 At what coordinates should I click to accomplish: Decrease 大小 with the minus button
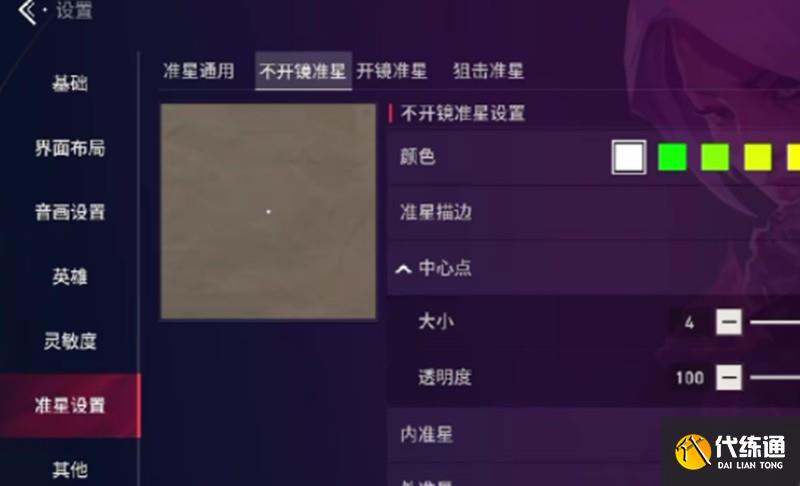(x=729, y=322)
